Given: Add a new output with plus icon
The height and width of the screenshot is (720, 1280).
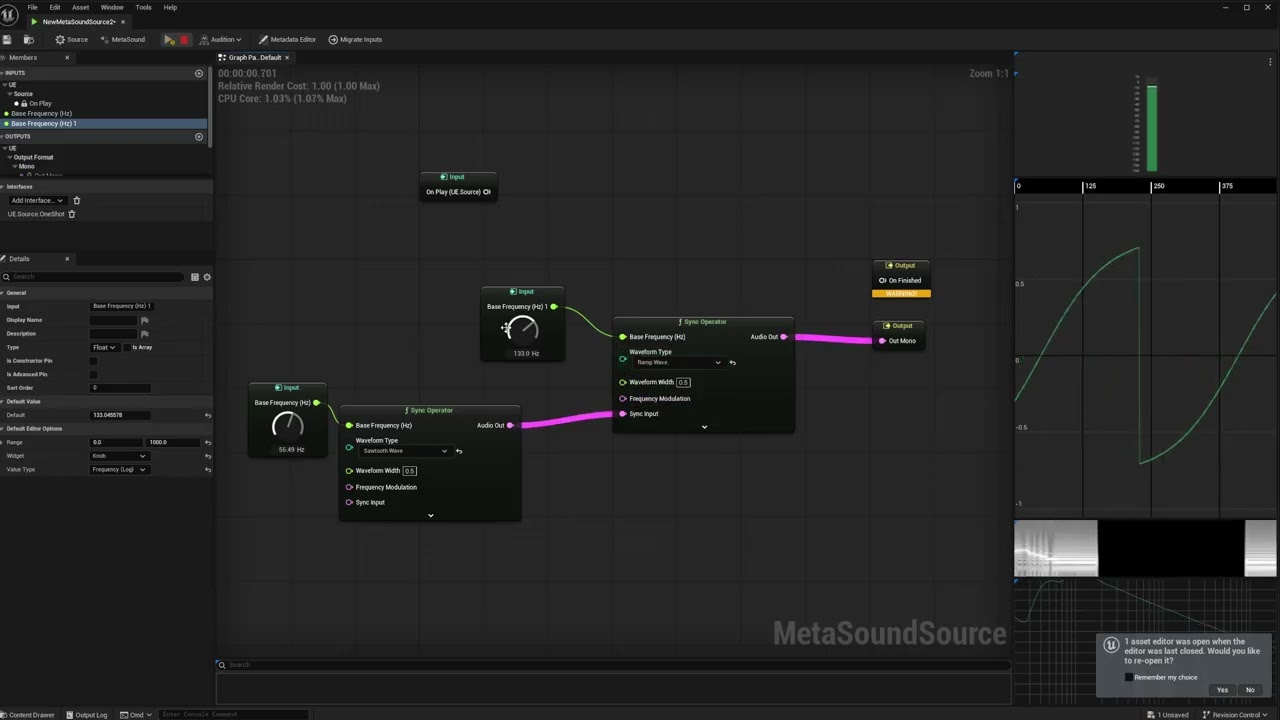Looking at the screenshot, I should (198, 136).
